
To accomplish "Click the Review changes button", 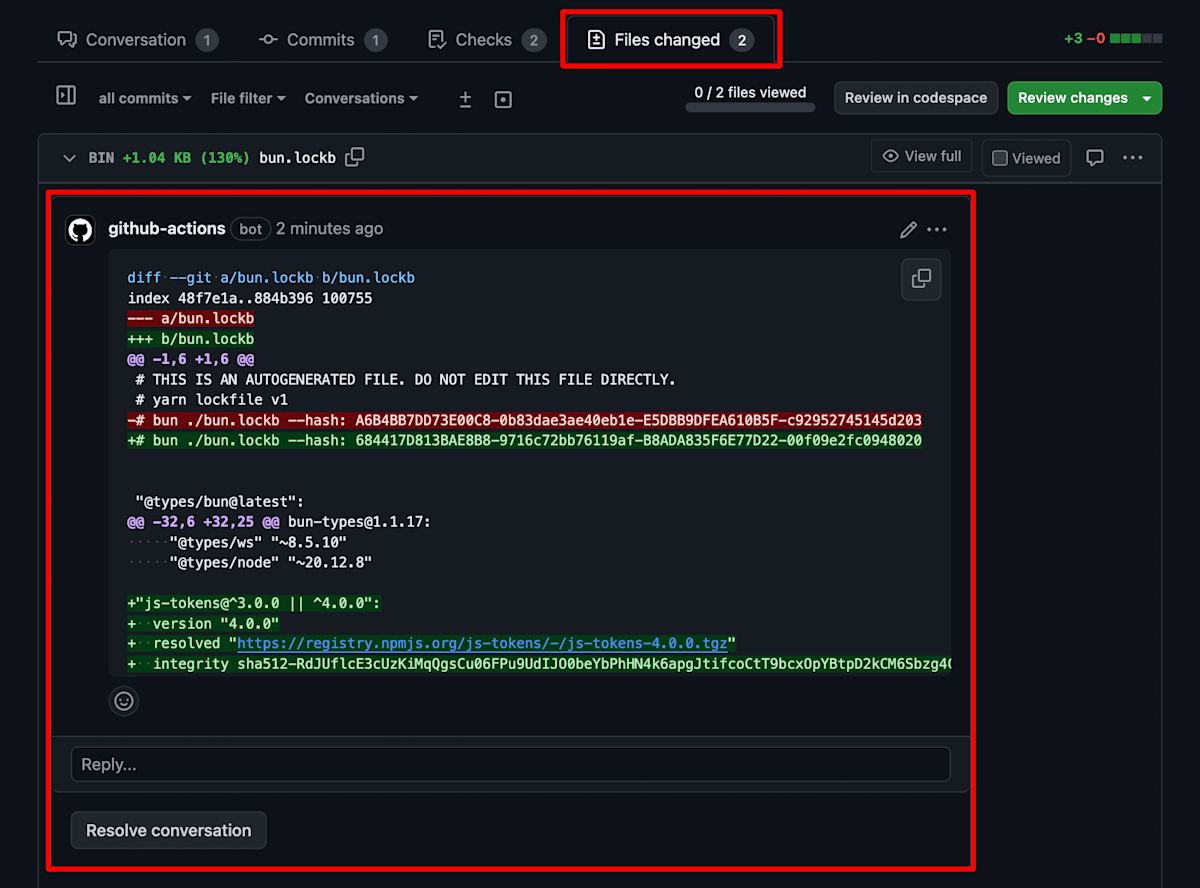I will click(x=1084, y=98).
